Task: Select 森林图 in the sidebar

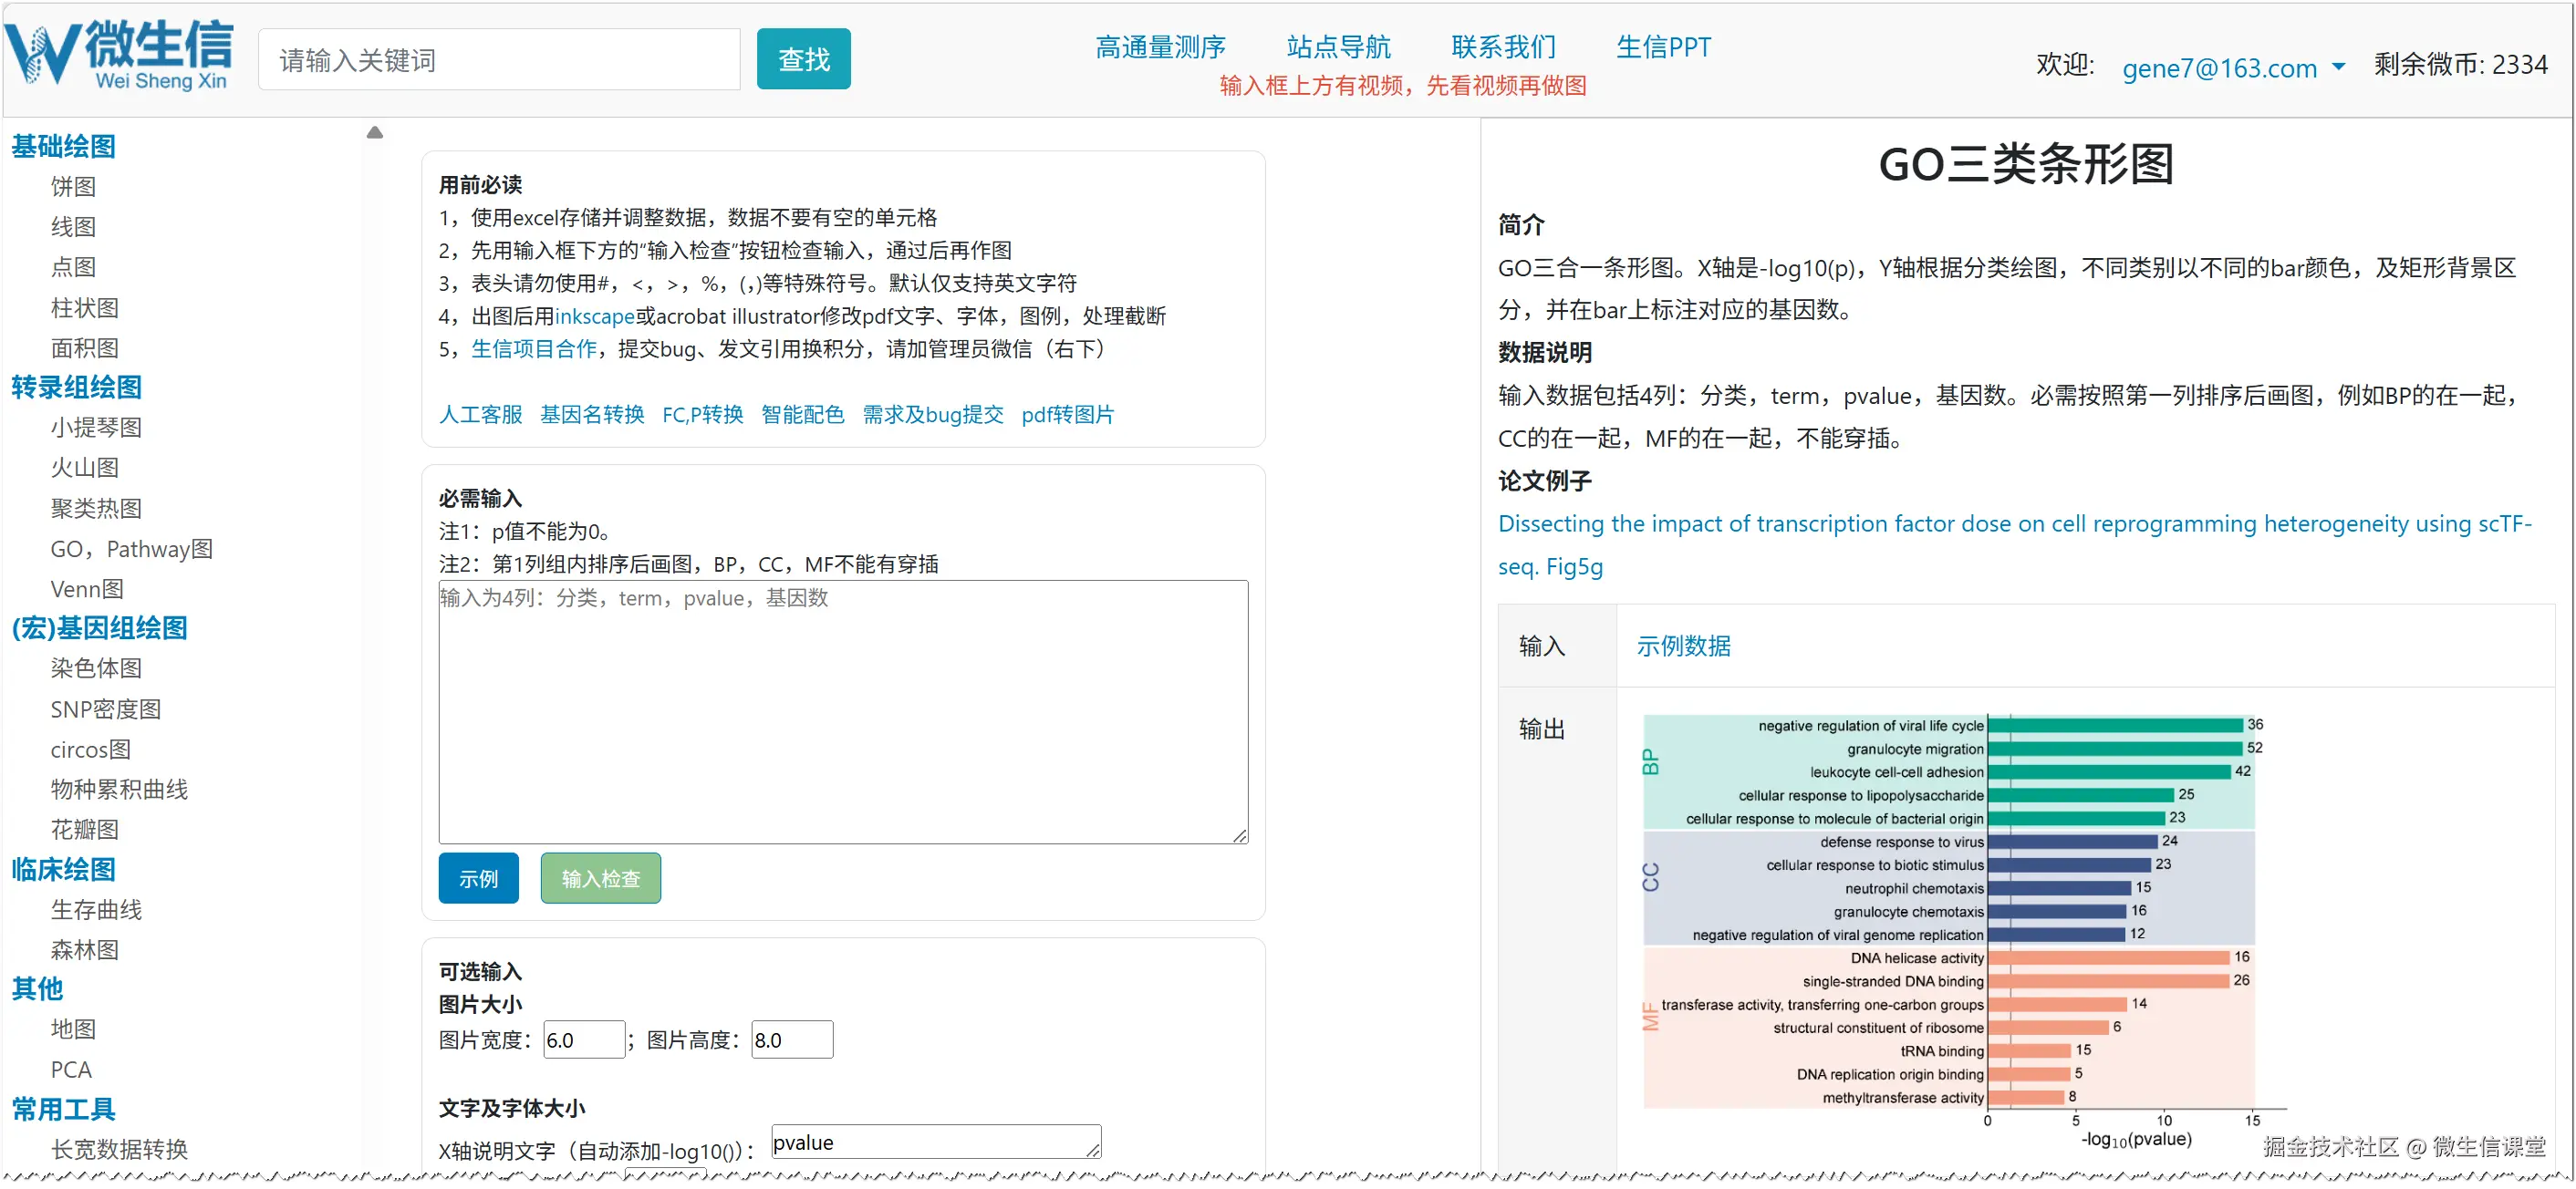Action: (x=85, y=950)
